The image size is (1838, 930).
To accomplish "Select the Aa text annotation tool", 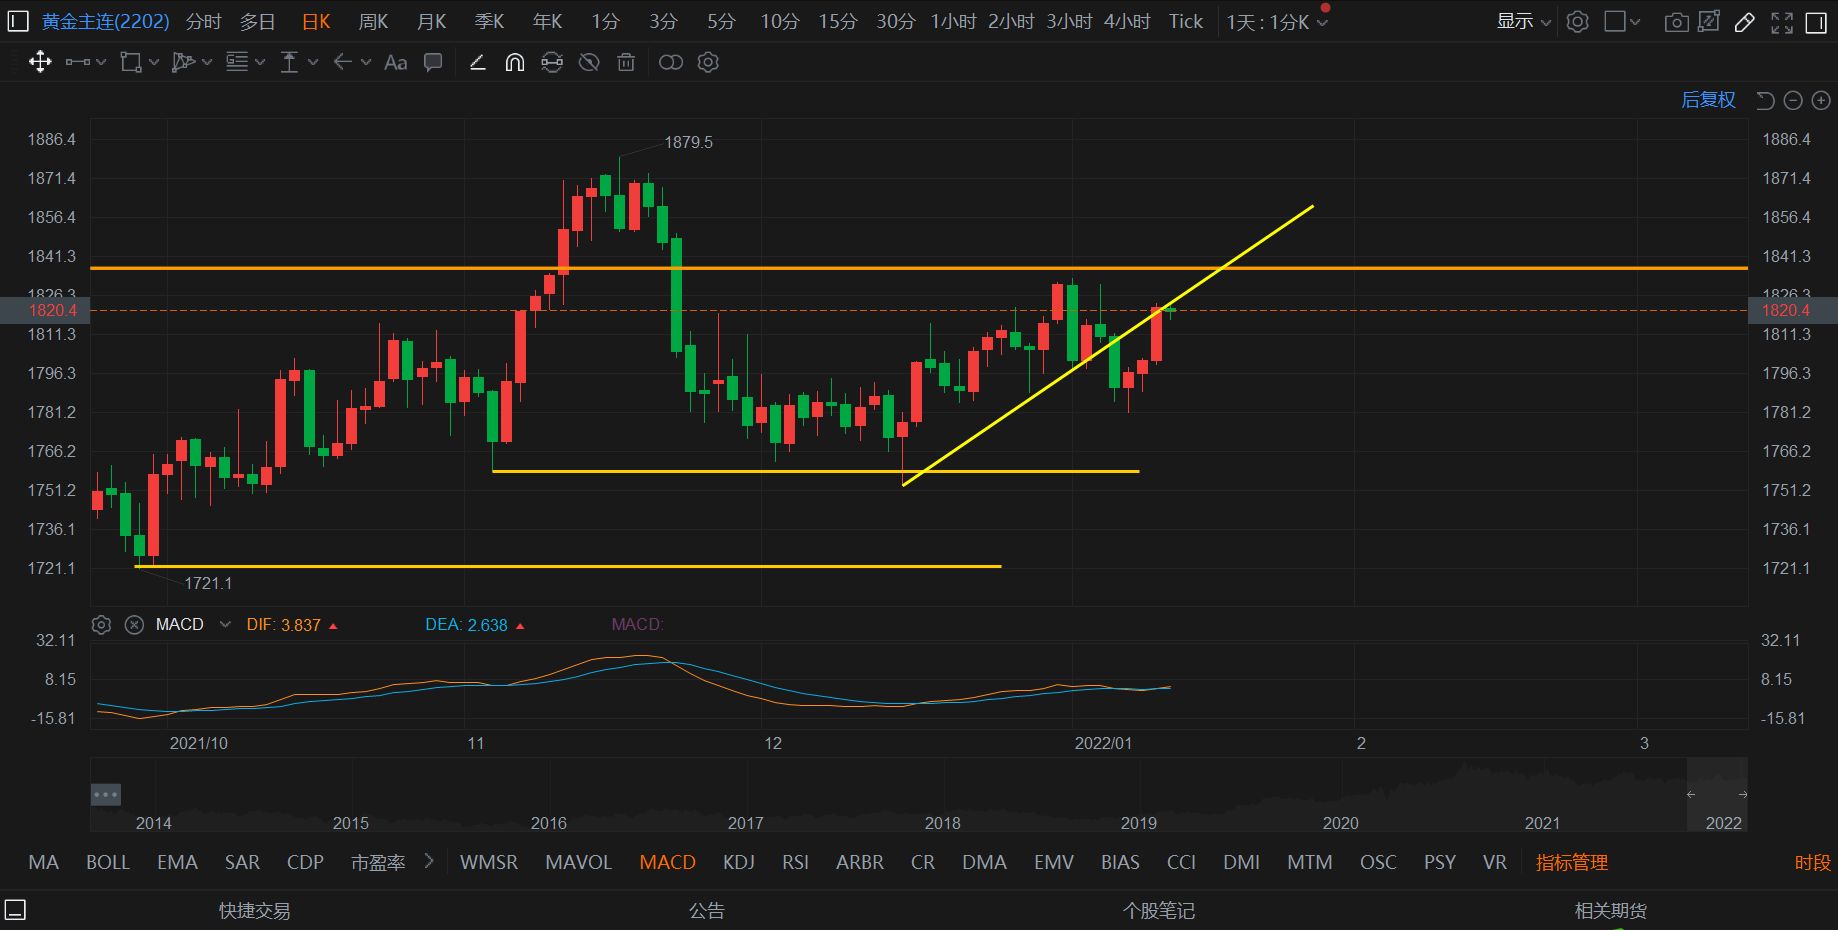I will point(395,63).
